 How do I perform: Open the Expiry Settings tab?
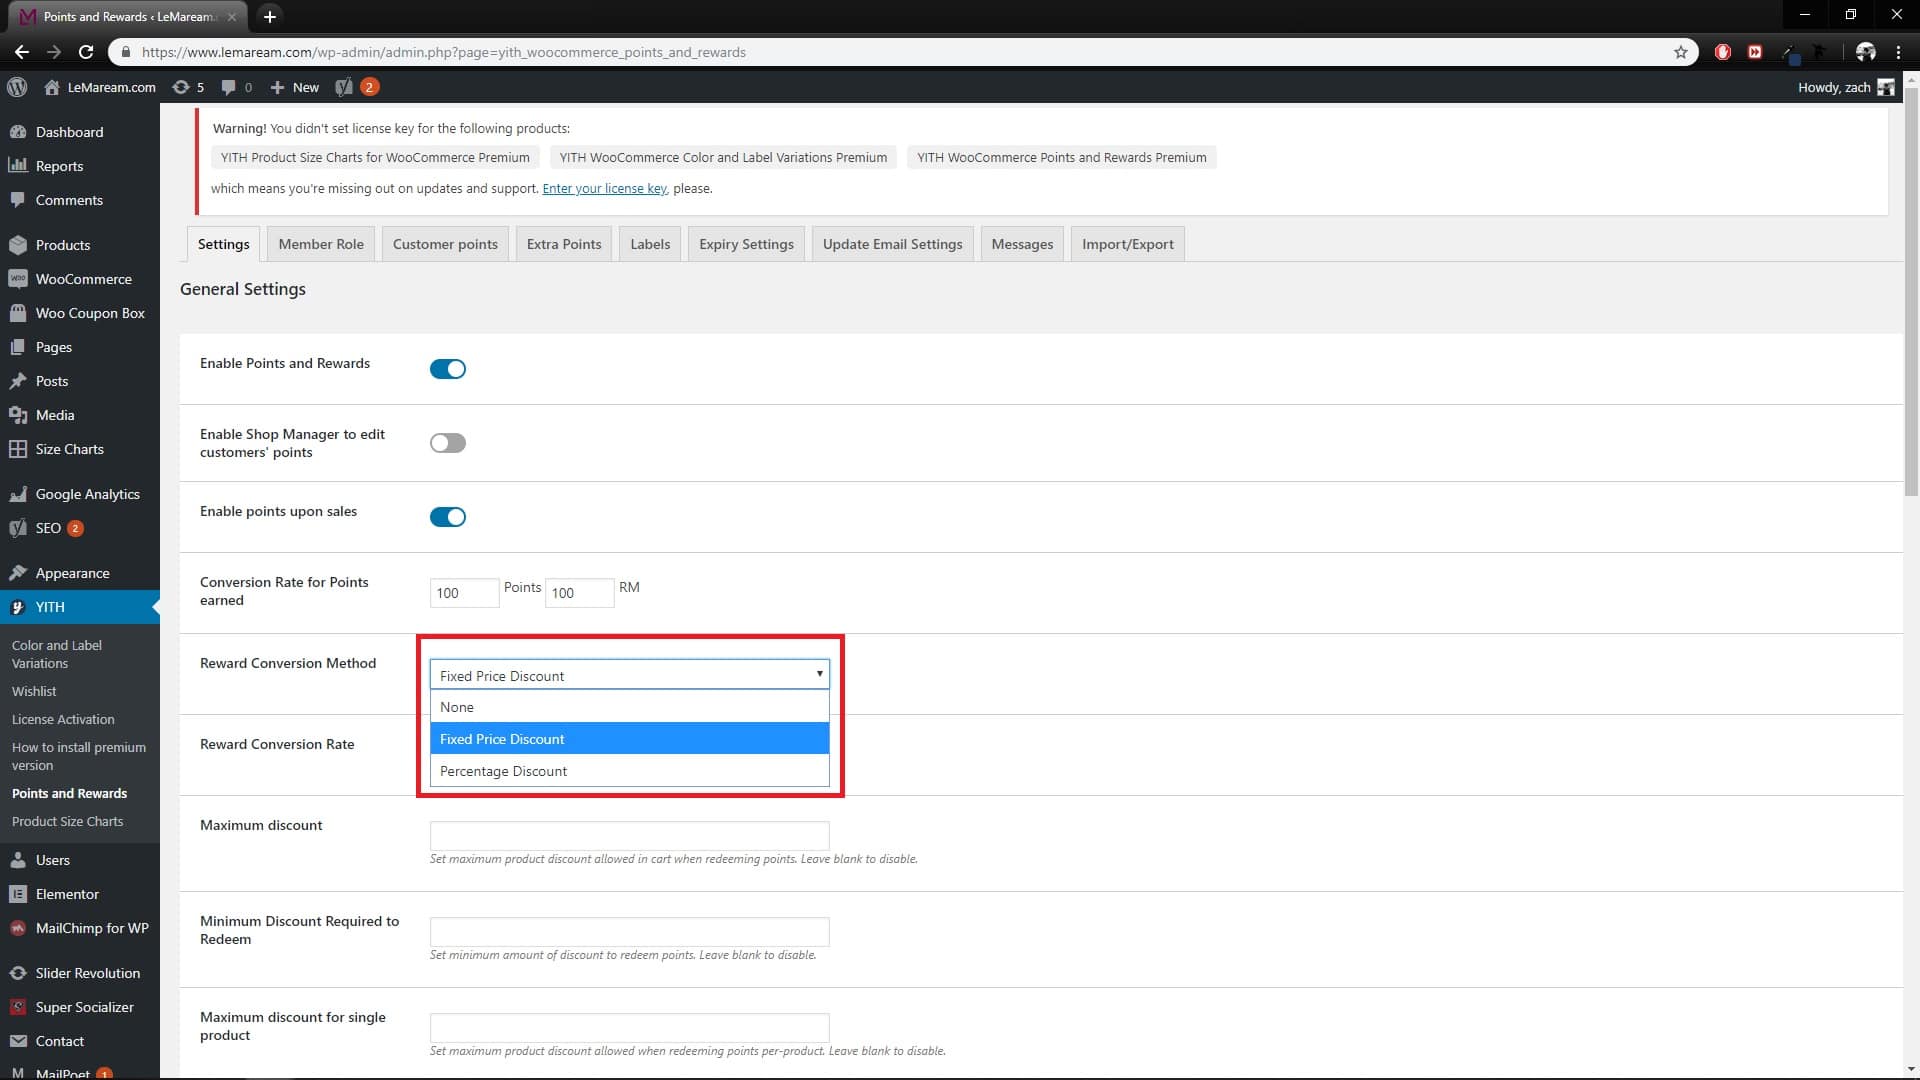pyautogui.click(x=746, y=244)
